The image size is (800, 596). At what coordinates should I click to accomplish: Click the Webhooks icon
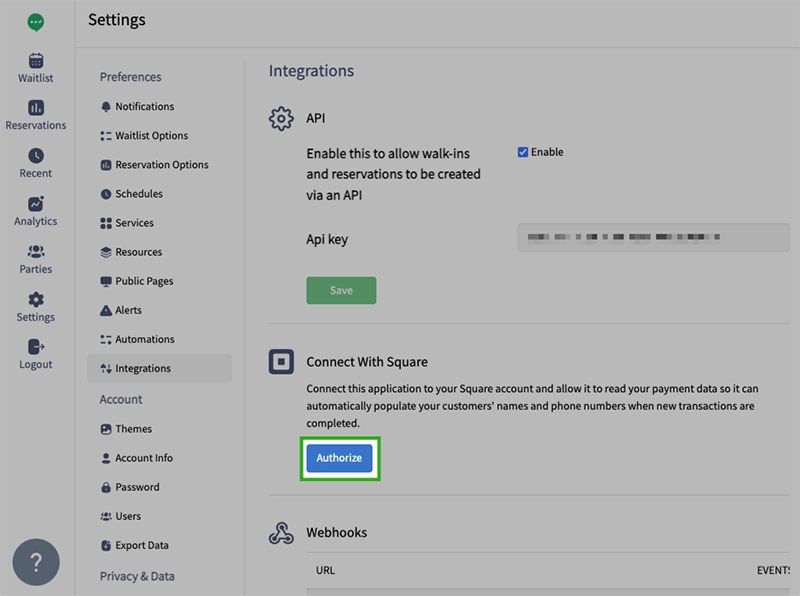[281, 532]
